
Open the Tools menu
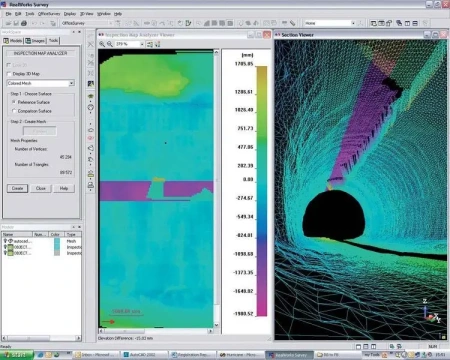point(30,14)
